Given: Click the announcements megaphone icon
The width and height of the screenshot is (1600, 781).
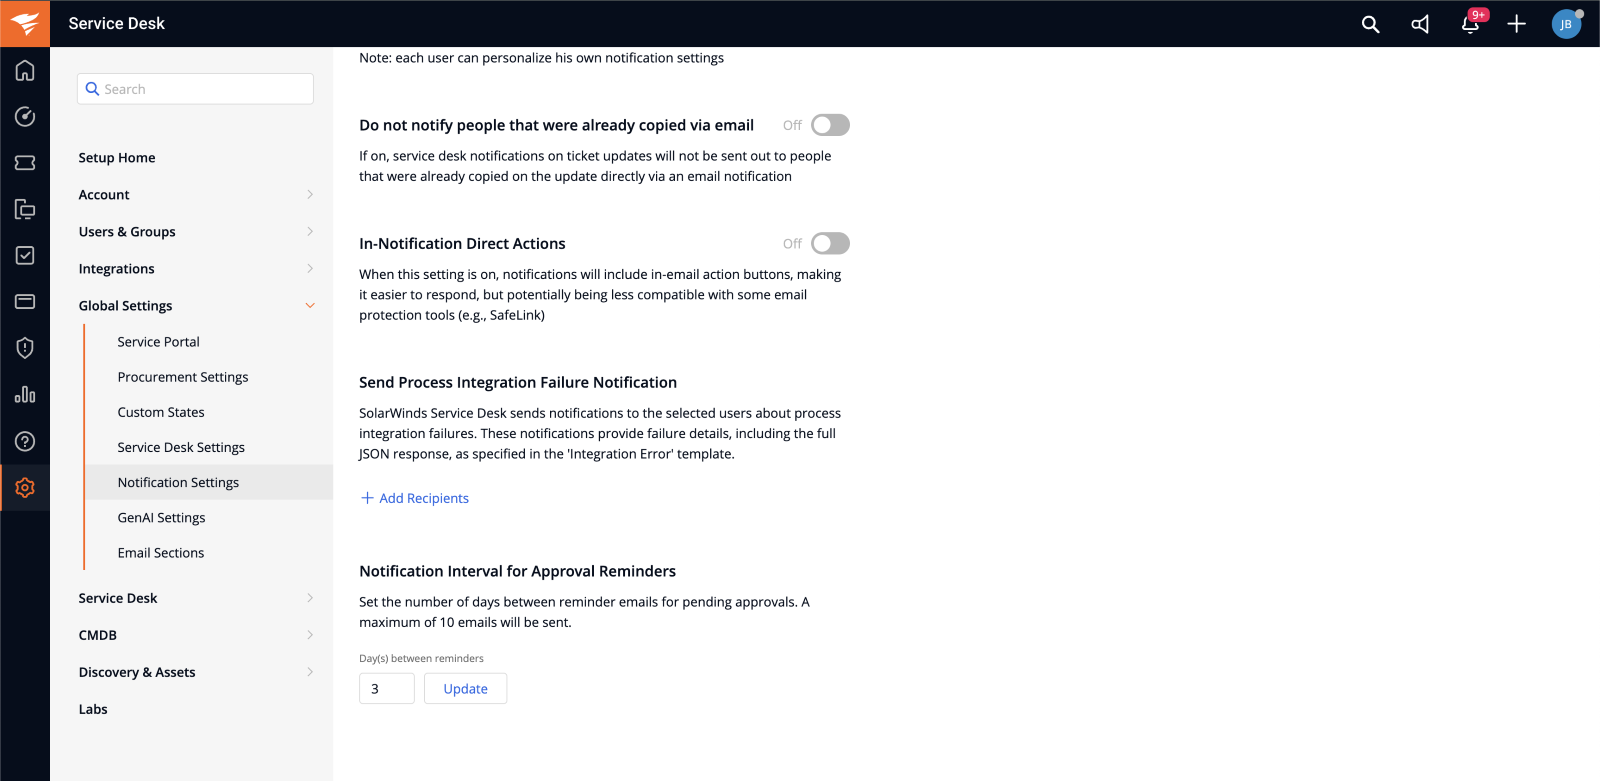Looking at the screenshot, I should tap(1420, 24).
